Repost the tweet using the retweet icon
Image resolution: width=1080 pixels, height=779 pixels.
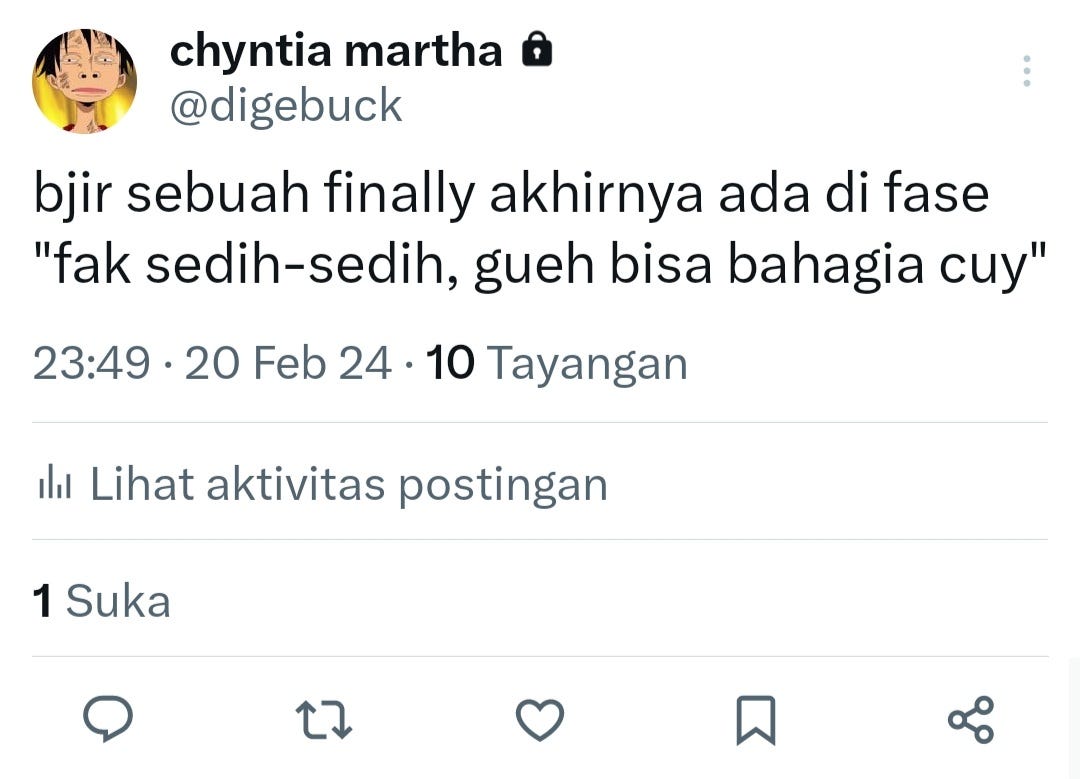pyautogui.click(x=325, y=716)
